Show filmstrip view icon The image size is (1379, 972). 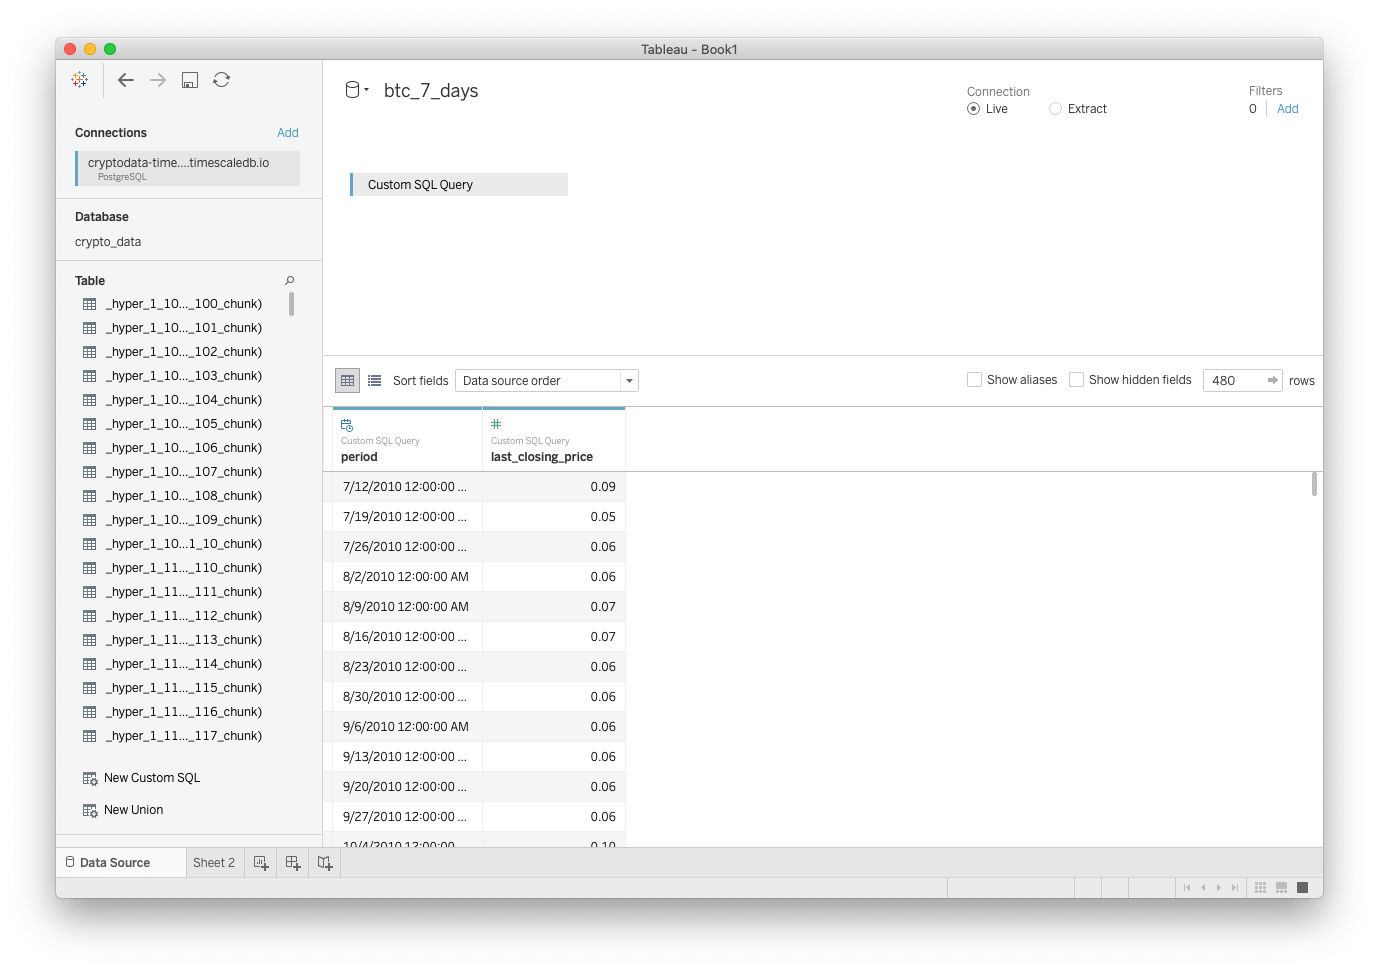(1281, 888)
